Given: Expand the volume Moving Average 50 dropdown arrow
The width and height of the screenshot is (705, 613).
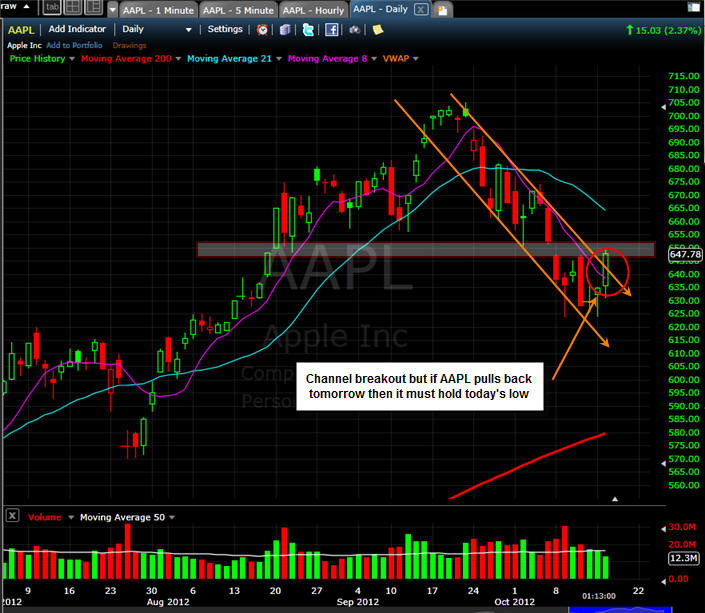Looking at the screenshot, I should (x=172, y=518).
